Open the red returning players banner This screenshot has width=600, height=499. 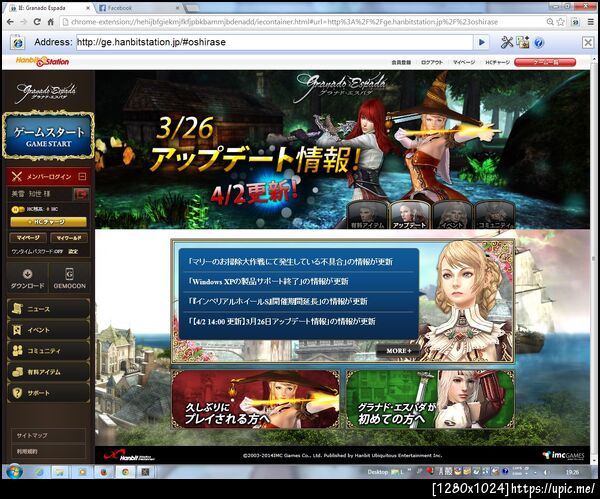pyautogui.click(x=256, y=399)
